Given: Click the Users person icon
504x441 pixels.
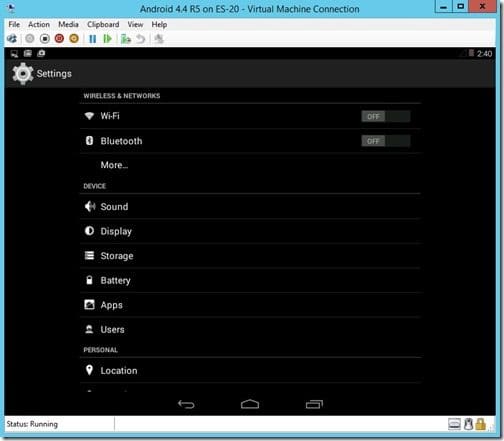Looking at the screenshot, I should click(89, 329).
